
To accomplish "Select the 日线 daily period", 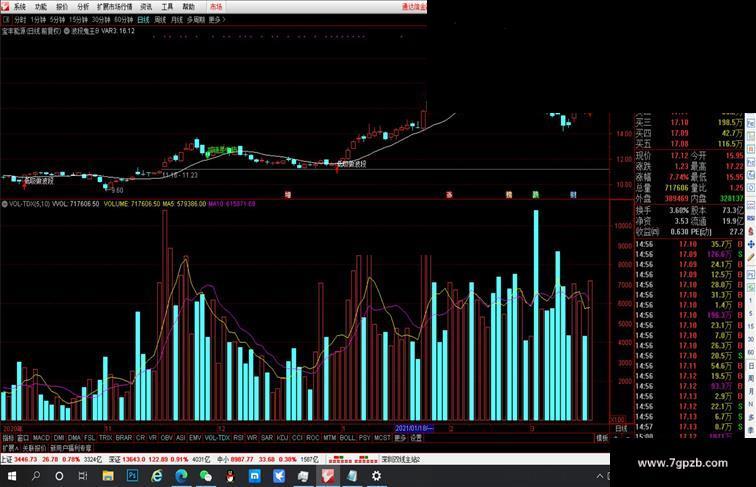I will [x=143, y=20].
